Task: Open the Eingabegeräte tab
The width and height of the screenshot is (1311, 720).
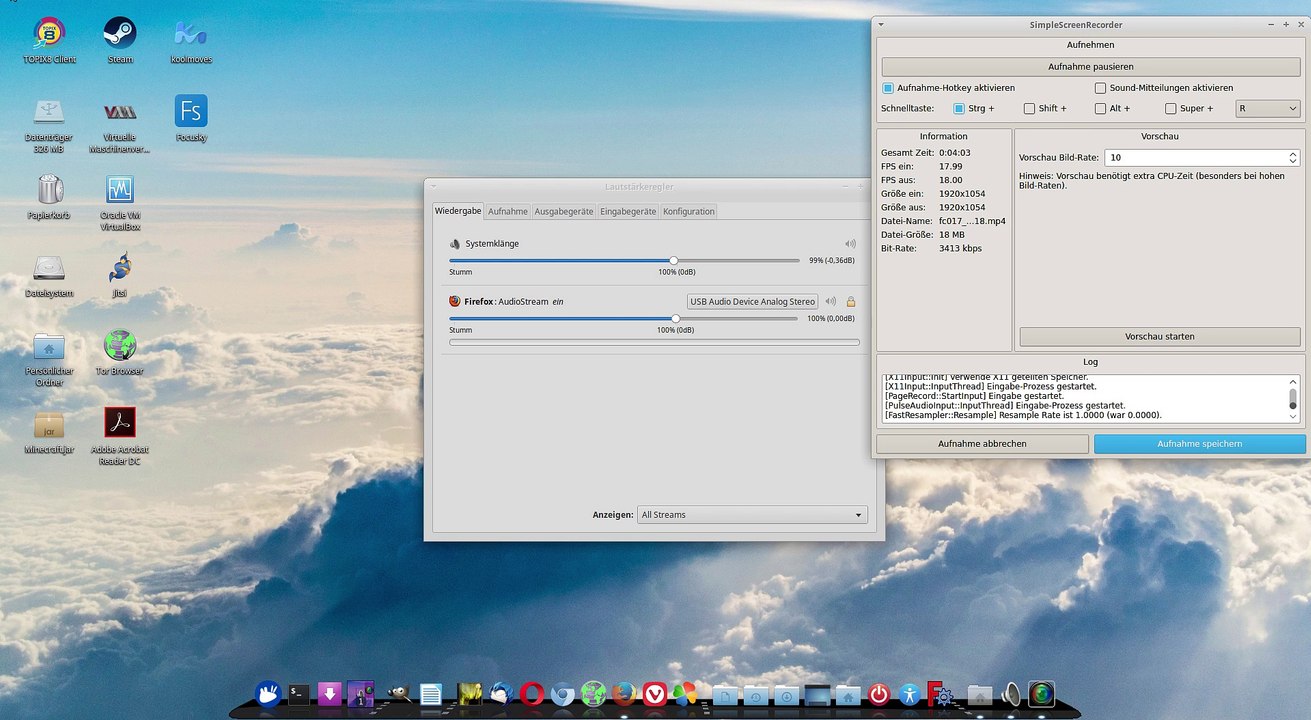Action: [628, 211]
